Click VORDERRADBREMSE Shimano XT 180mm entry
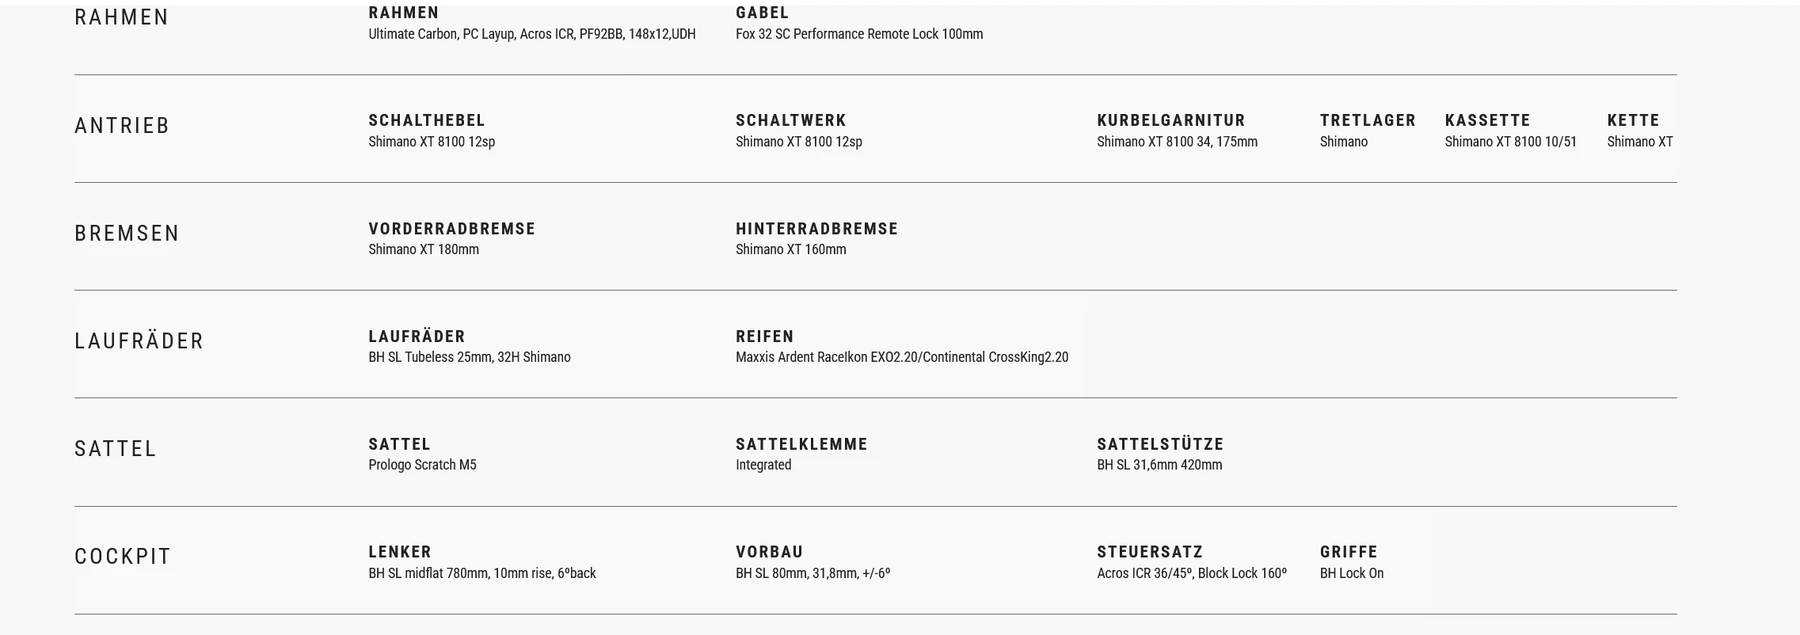The image size is (1800, 635). pyautogui.click(x=424, y=250)
